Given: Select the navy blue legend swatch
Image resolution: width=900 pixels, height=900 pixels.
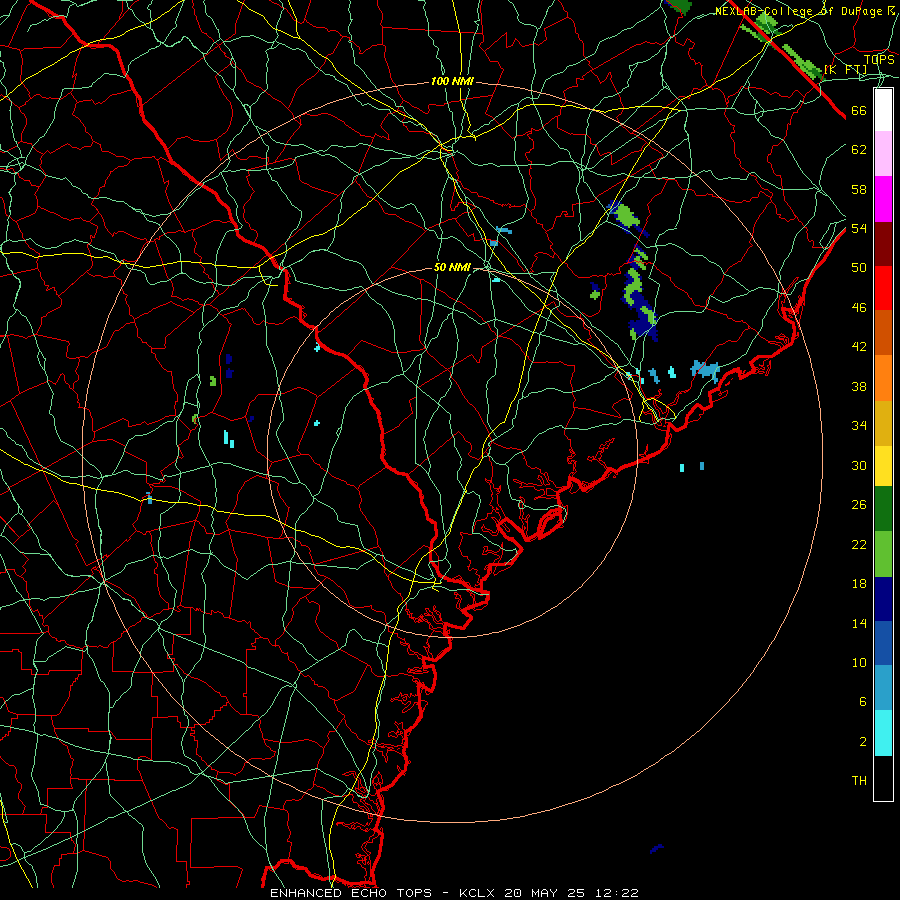Looking at the screenshot, I should point(883,599).
